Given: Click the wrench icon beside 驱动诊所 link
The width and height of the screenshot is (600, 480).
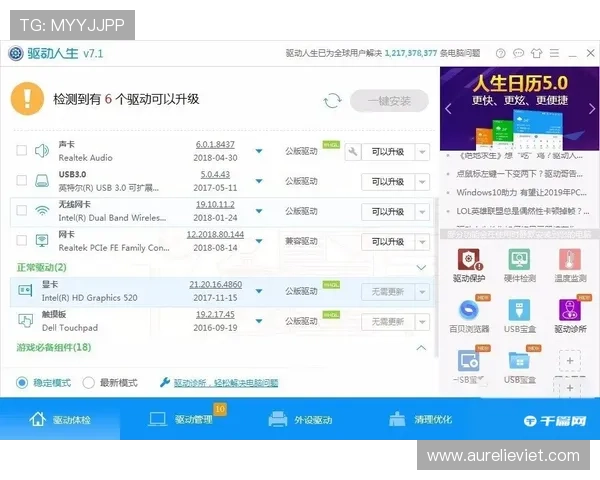Looking at the screenshot, I should coord(165,382).
